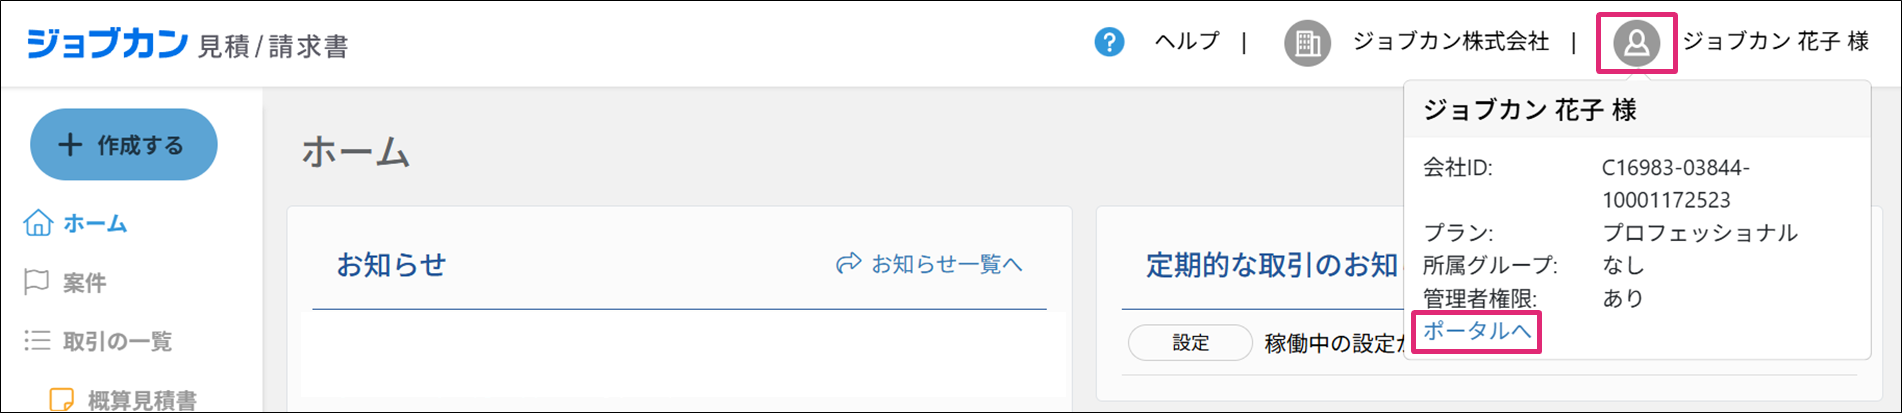The height and width of the screenshot is (413, 1902).
Task: Click the gray company building icon
Action: pos(1307,43)
